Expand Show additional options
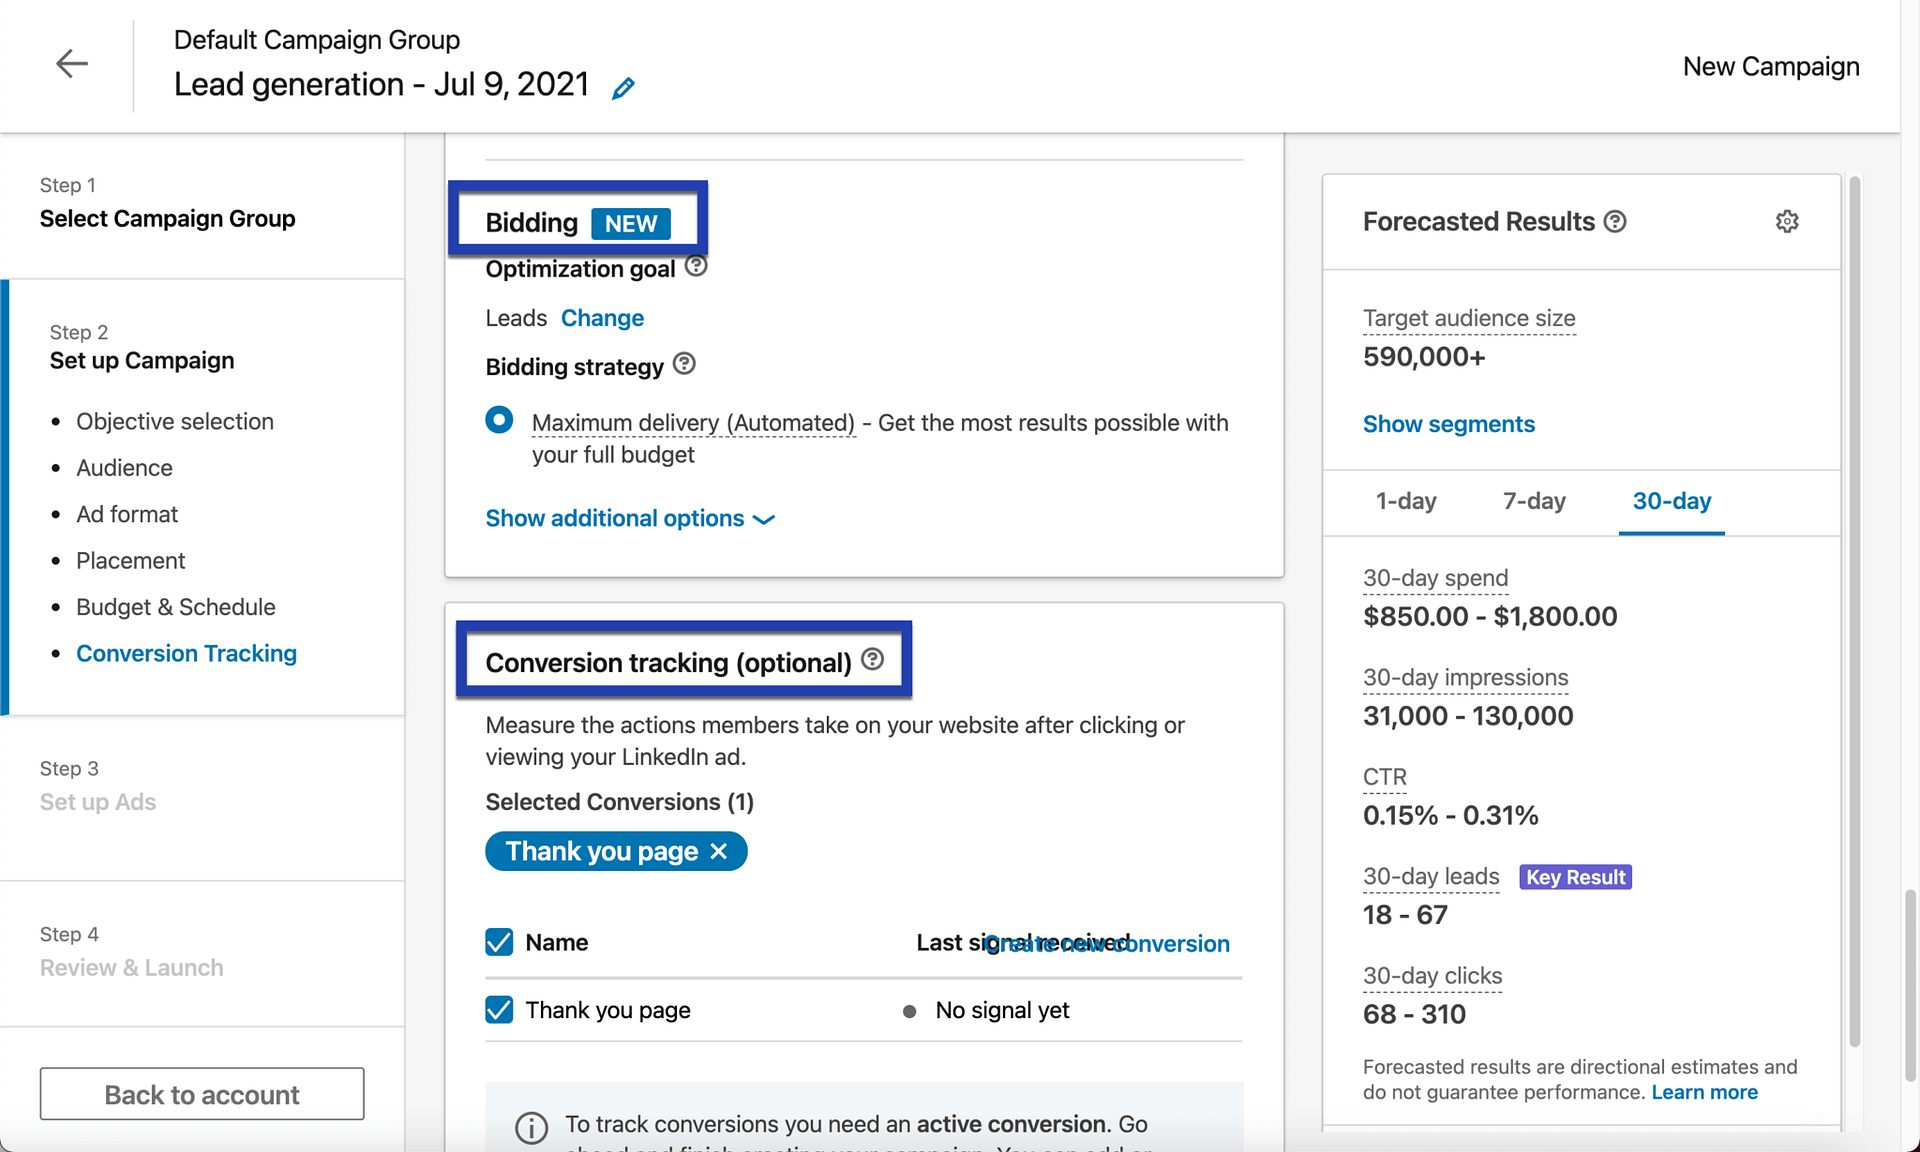 630,518
